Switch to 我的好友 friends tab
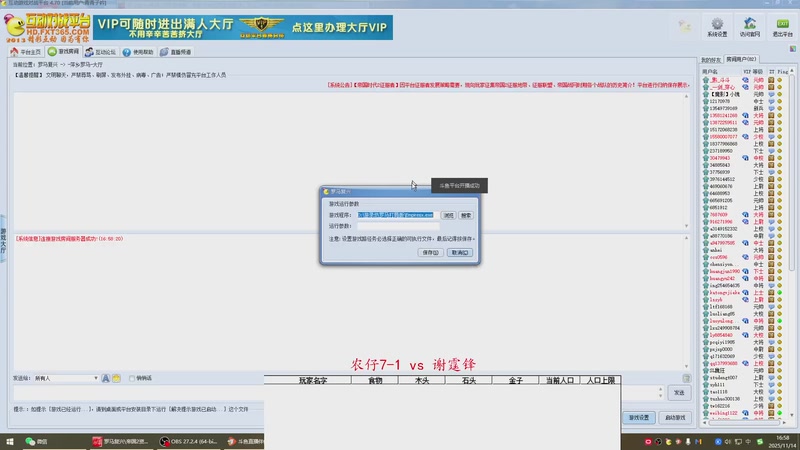The height and width of the screenshot is (450, 800). [711, 60]
